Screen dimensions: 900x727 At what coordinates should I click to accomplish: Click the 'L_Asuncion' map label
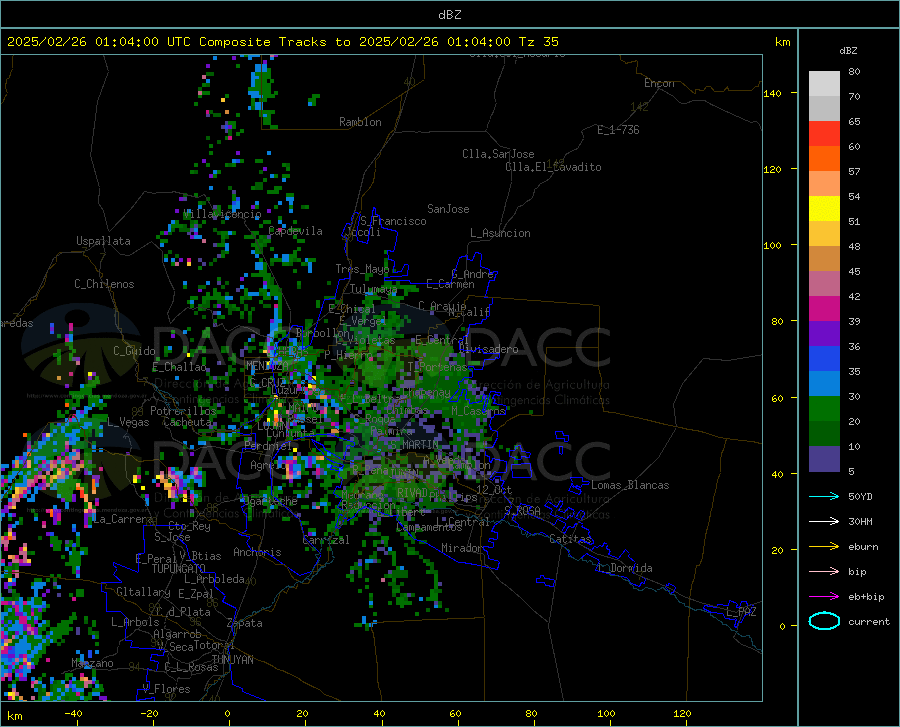(x=500, y=233)
